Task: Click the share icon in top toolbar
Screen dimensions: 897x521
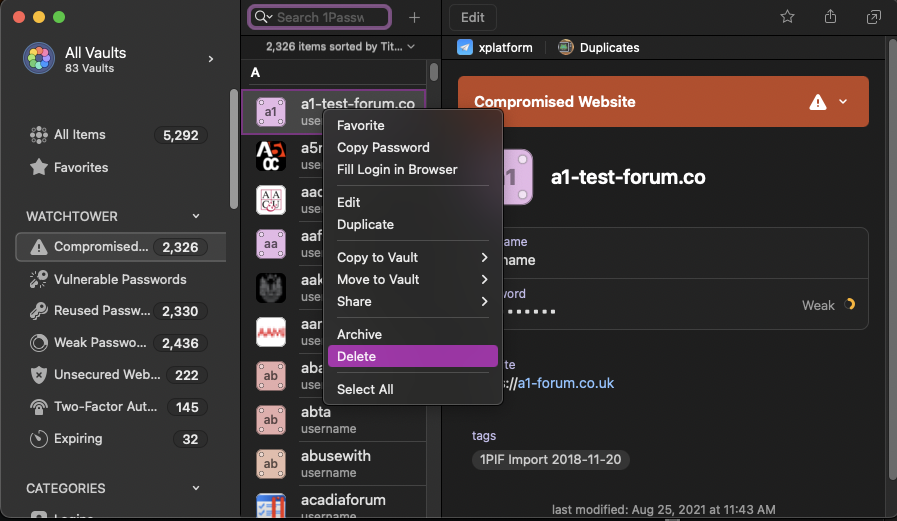Action: pyautogui.click(x=830, y=17)
